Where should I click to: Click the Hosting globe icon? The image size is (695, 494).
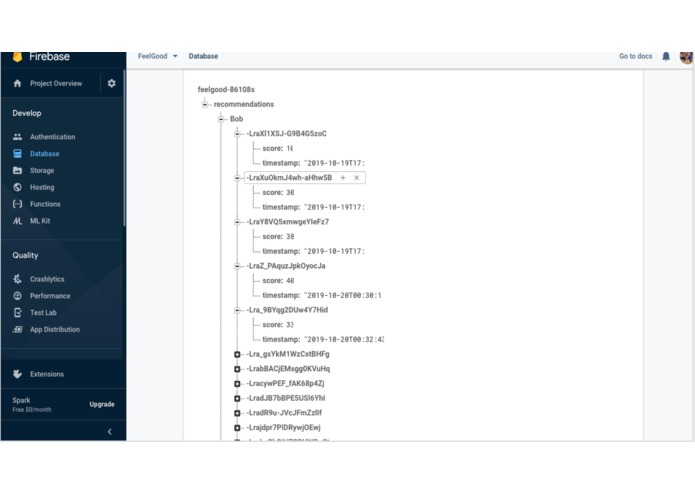17,187
